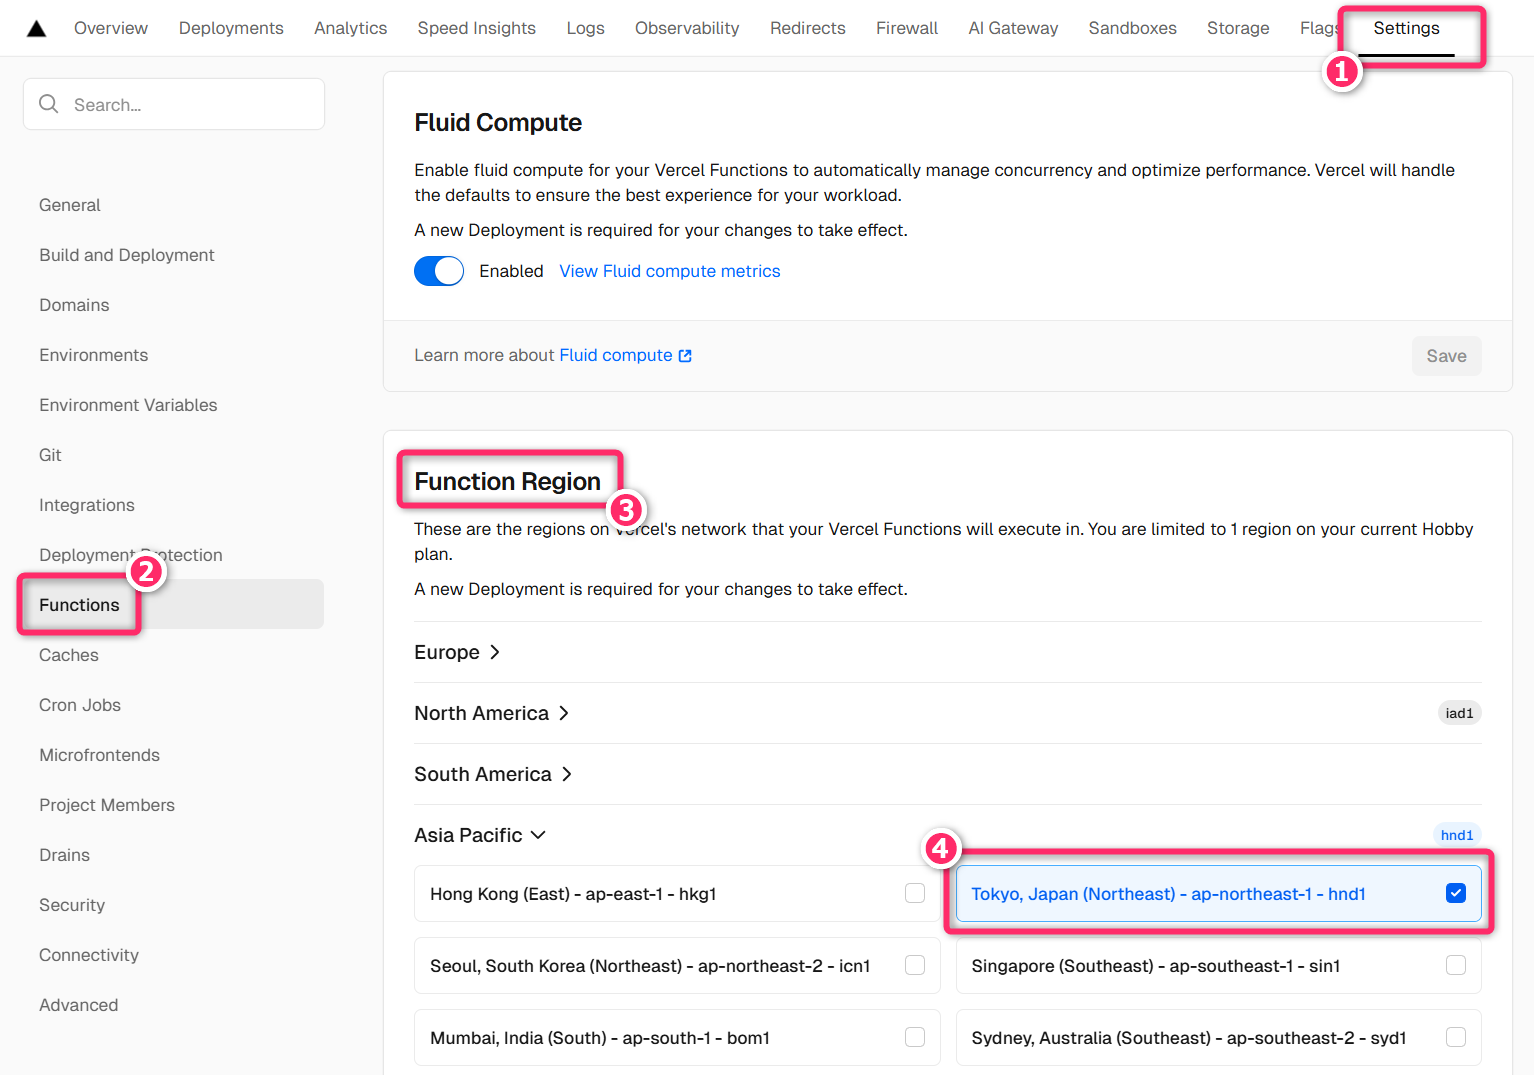Click the search magnifier icon

pyautogui.click(x=48, y=104)
